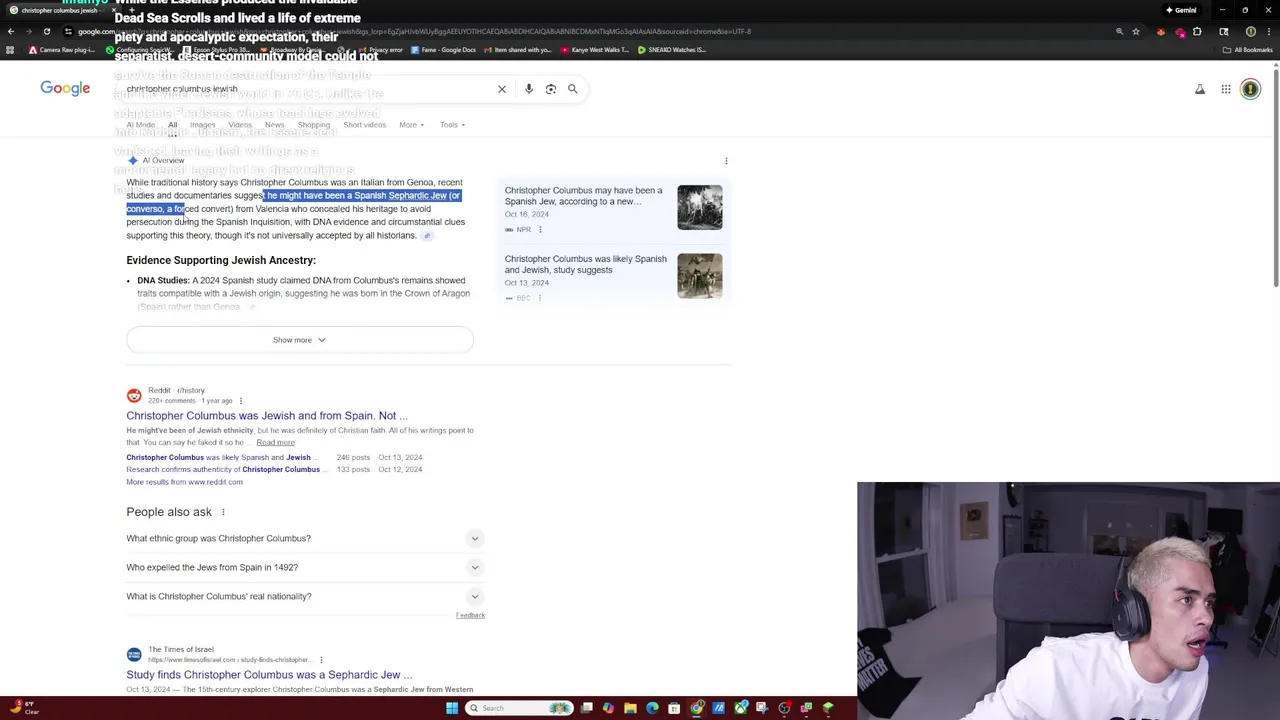This screenshot has height=720, width=1280.
Task: Open the Kanye West Walks bookmark
Action: (x=595, y=49)
